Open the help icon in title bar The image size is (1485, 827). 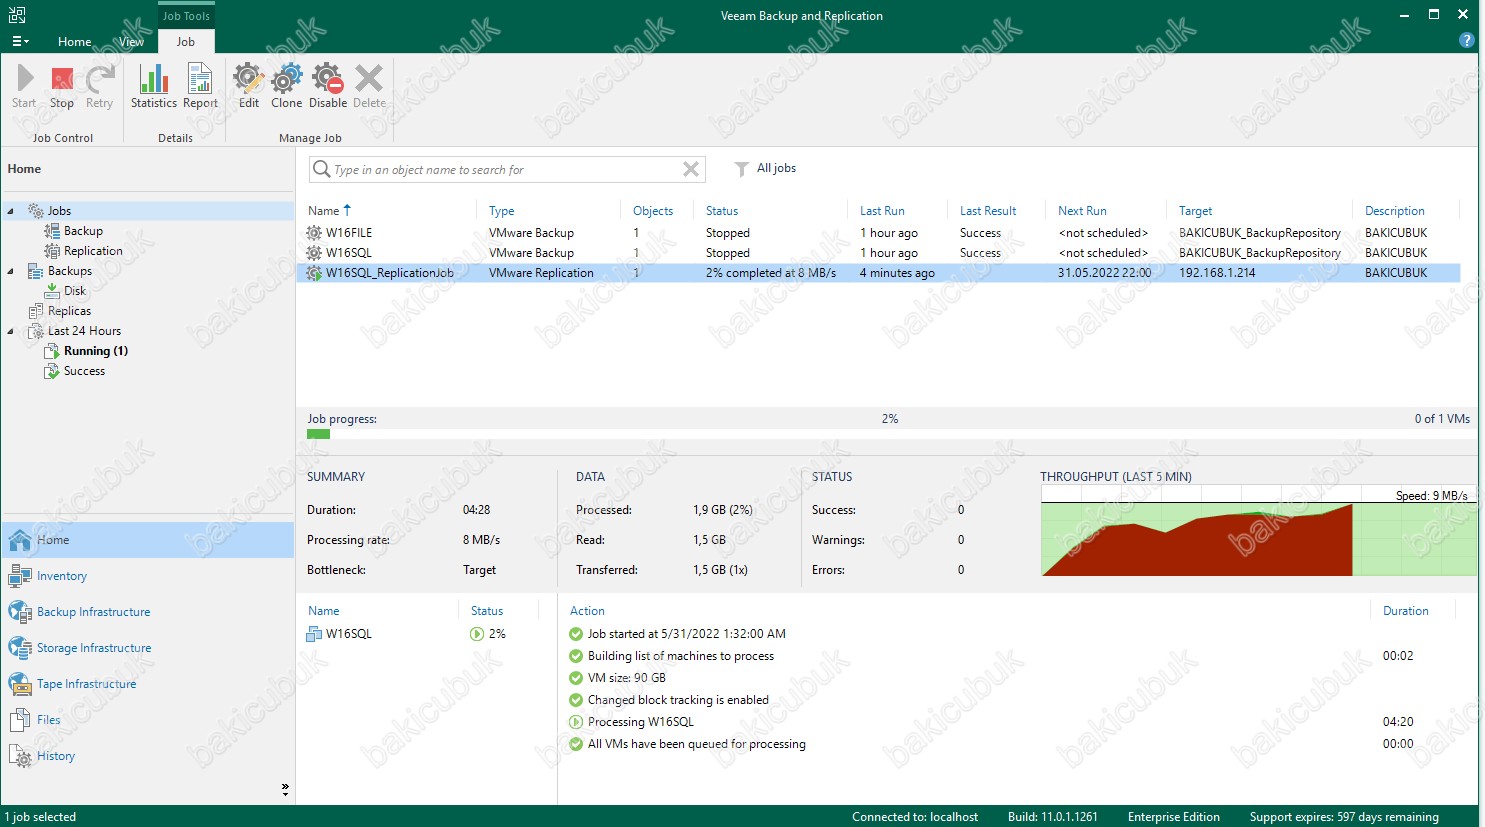1466,41
